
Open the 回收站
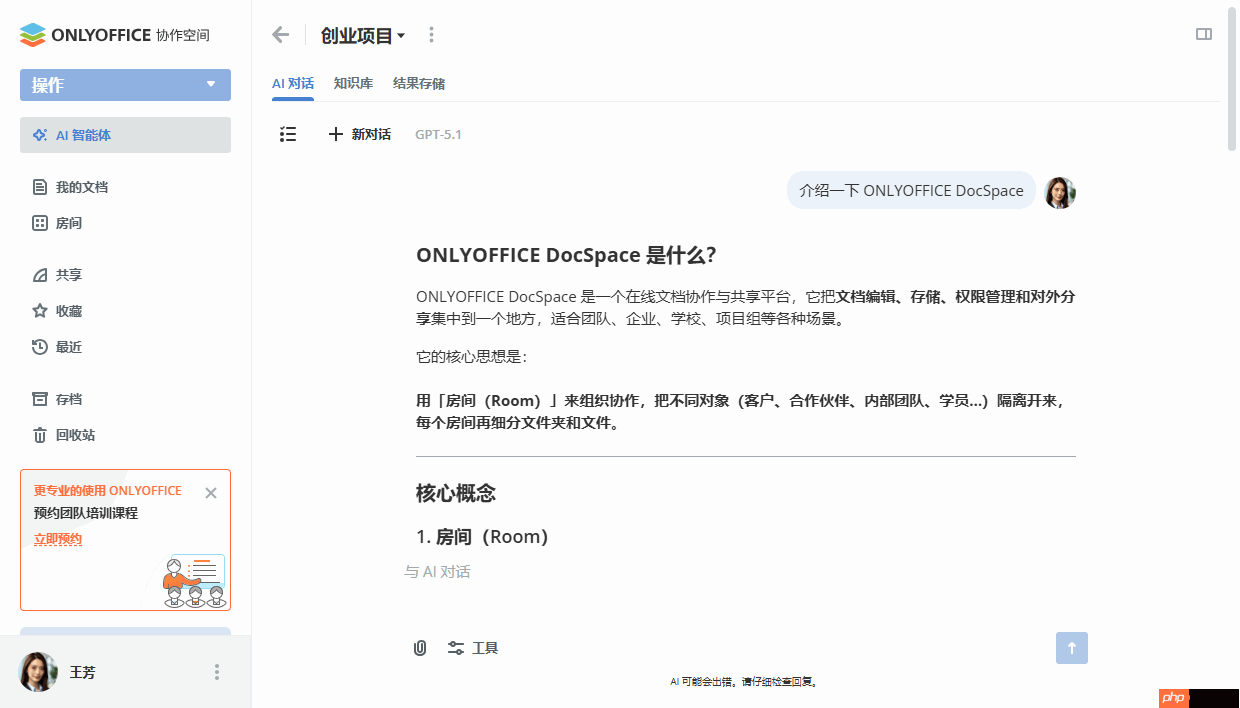pos(80,435)
